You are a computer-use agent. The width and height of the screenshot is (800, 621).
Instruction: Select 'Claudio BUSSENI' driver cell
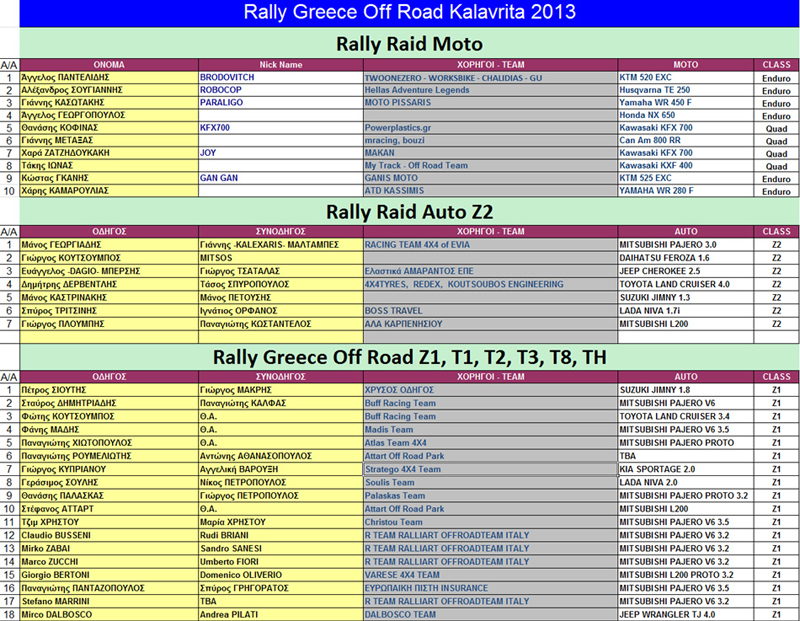click(x=109, y=536)
